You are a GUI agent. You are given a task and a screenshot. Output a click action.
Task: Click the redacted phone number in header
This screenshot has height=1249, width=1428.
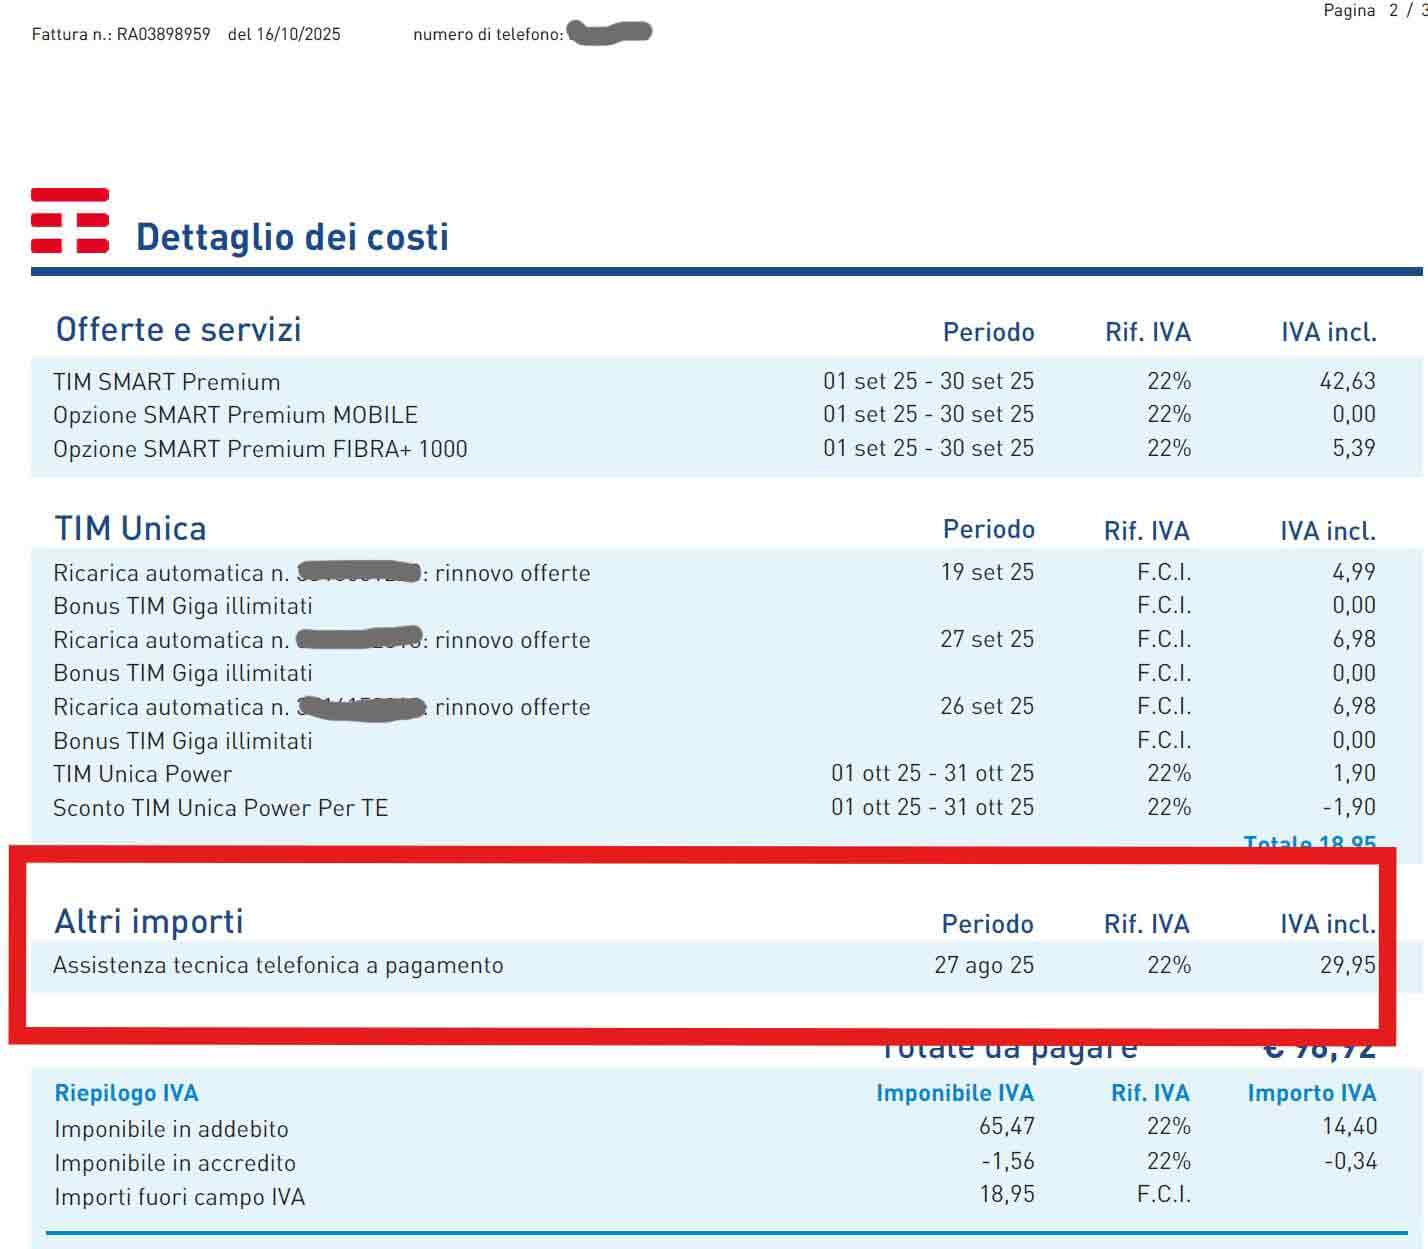coord(609,34)
